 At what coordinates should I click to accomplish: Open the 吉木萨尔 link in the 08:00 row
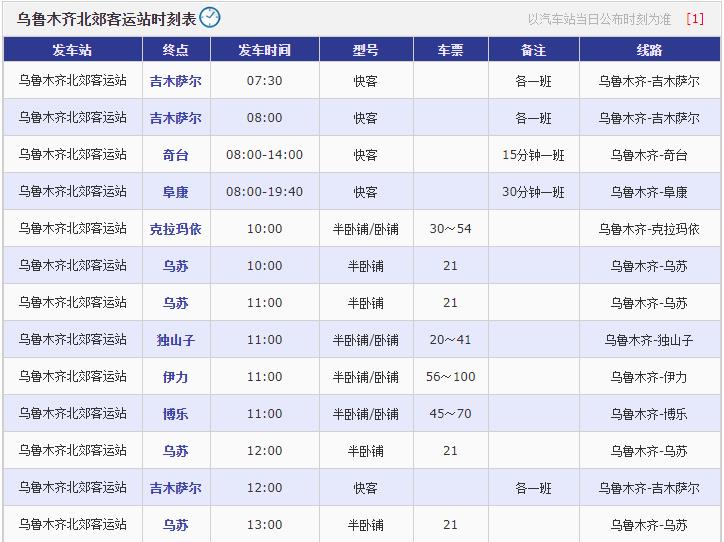175,118
